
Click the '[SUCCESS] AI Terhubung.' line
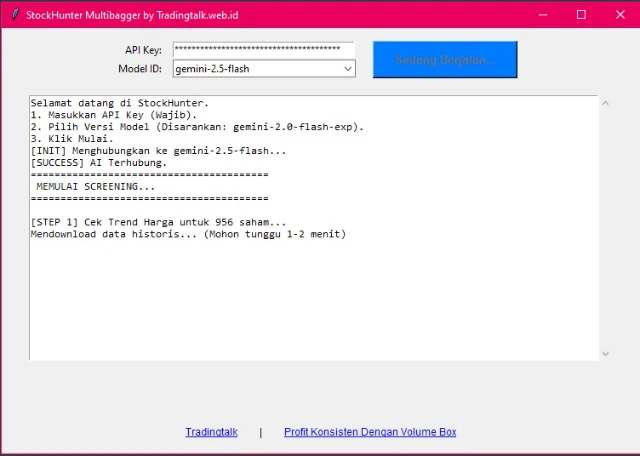(99, 162)
